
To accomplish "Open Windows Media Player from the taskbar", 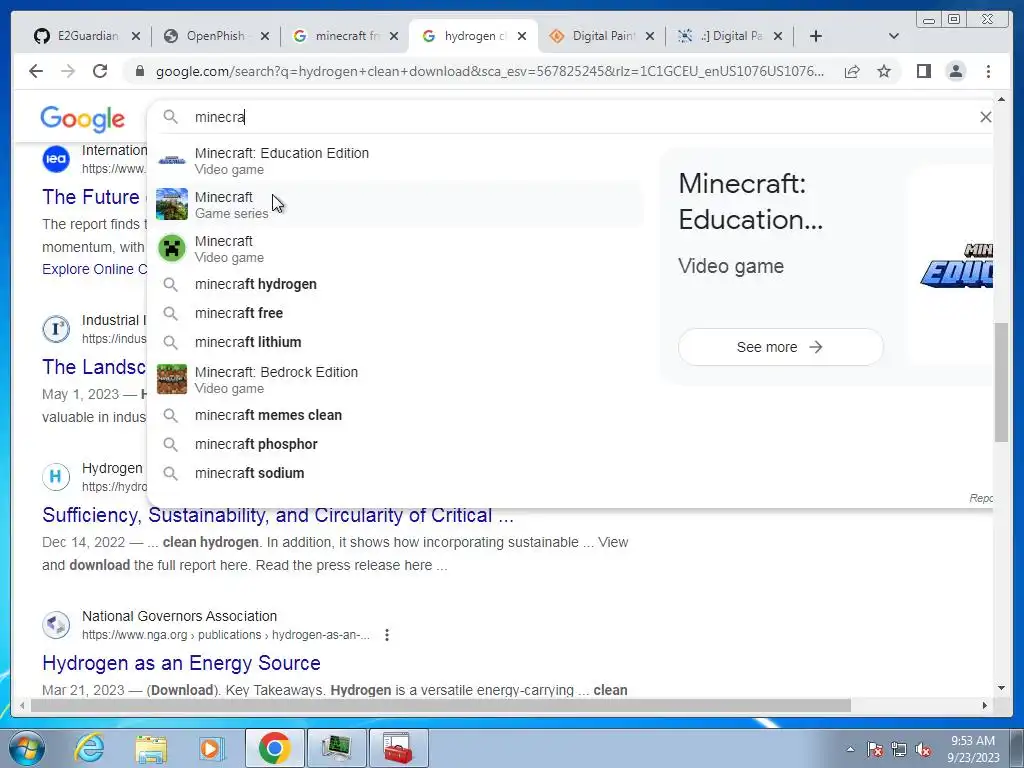I will tap(211, 748).
